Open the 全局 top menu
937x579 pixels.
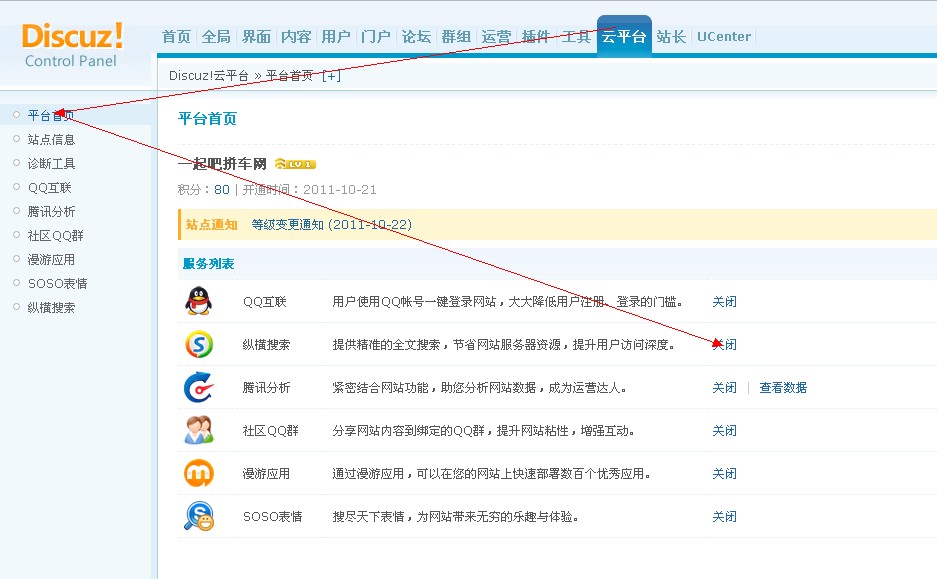(x=216, y=37)
